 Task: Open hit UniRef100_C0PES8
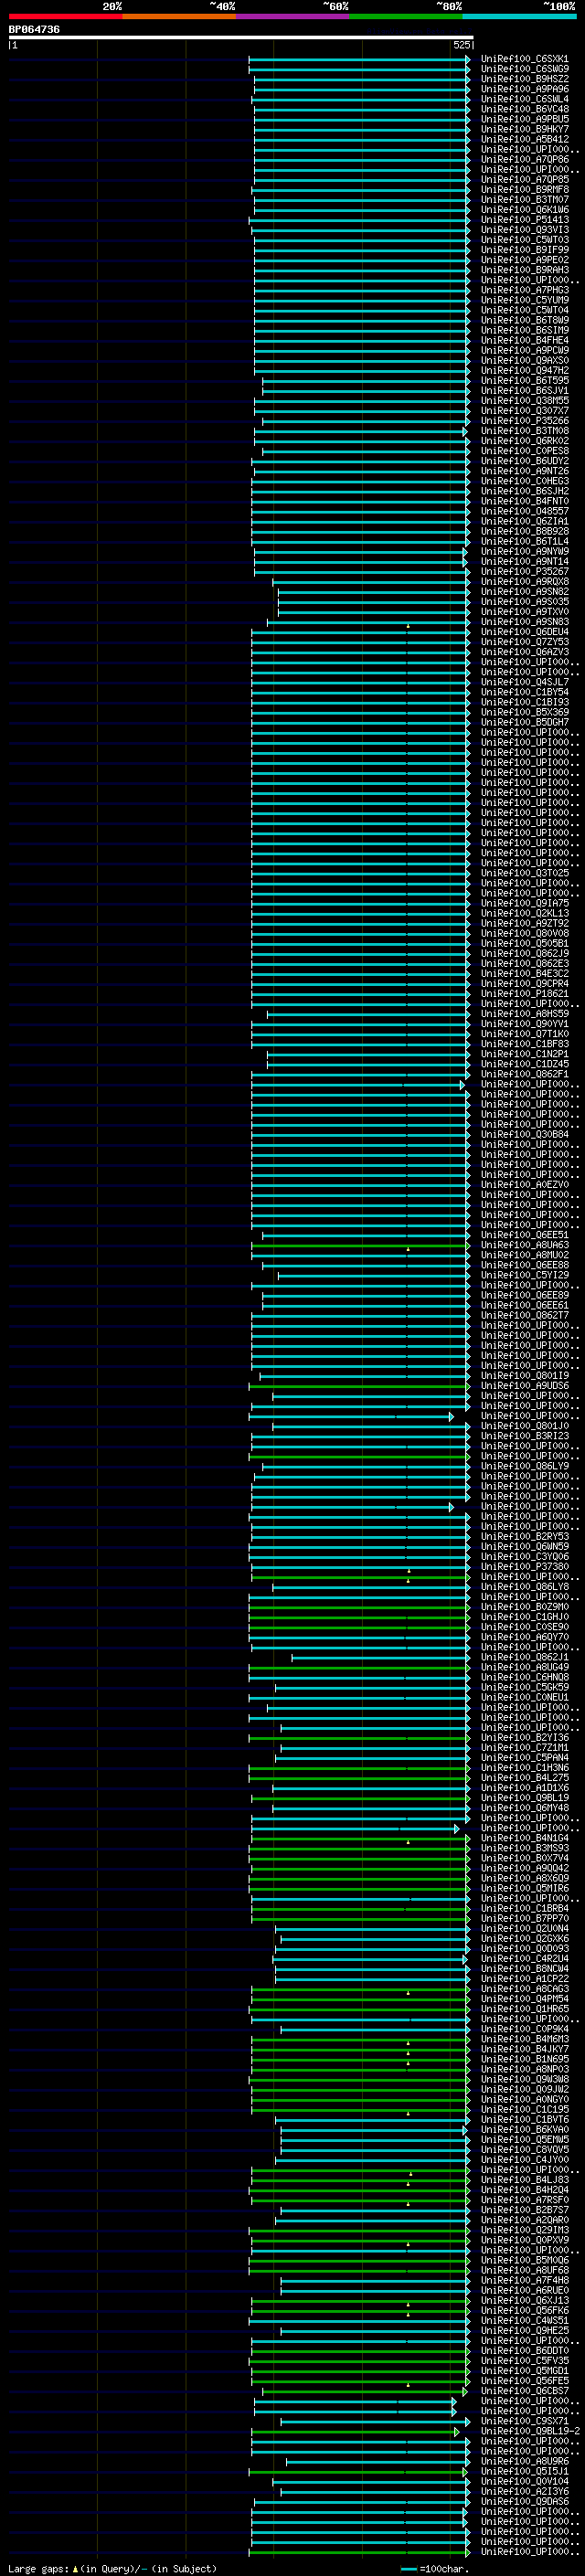[x=525, y=451]
